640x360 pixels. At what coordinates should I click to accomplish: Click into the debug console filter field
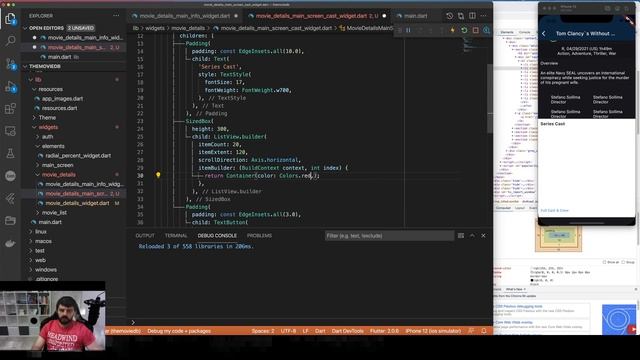click(x=389, y=236)
